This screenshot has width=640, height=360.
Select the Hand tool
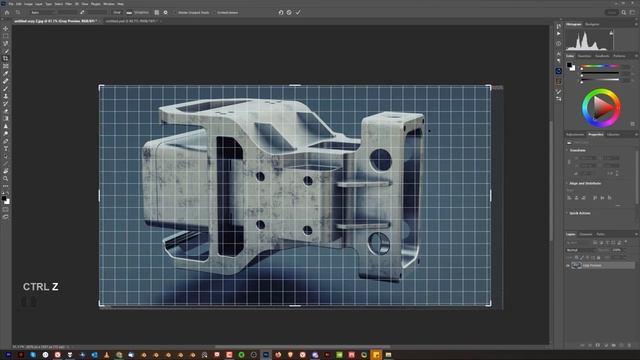[6, 171]
